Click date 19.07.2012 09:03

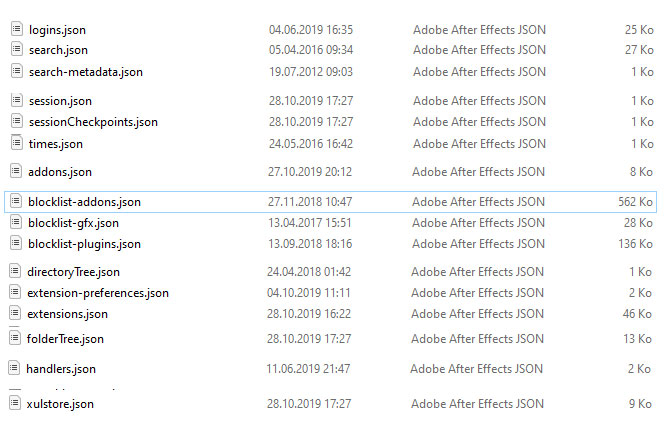311,72
